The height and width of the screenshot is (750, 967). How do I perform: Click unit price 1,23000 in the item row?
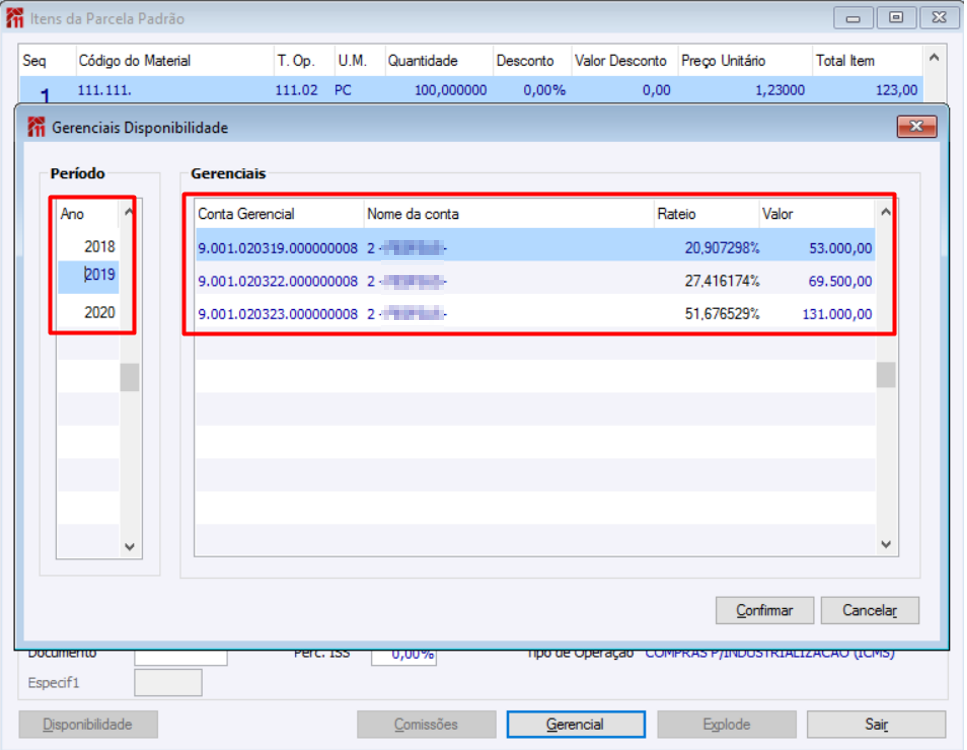tap(780, 90)
